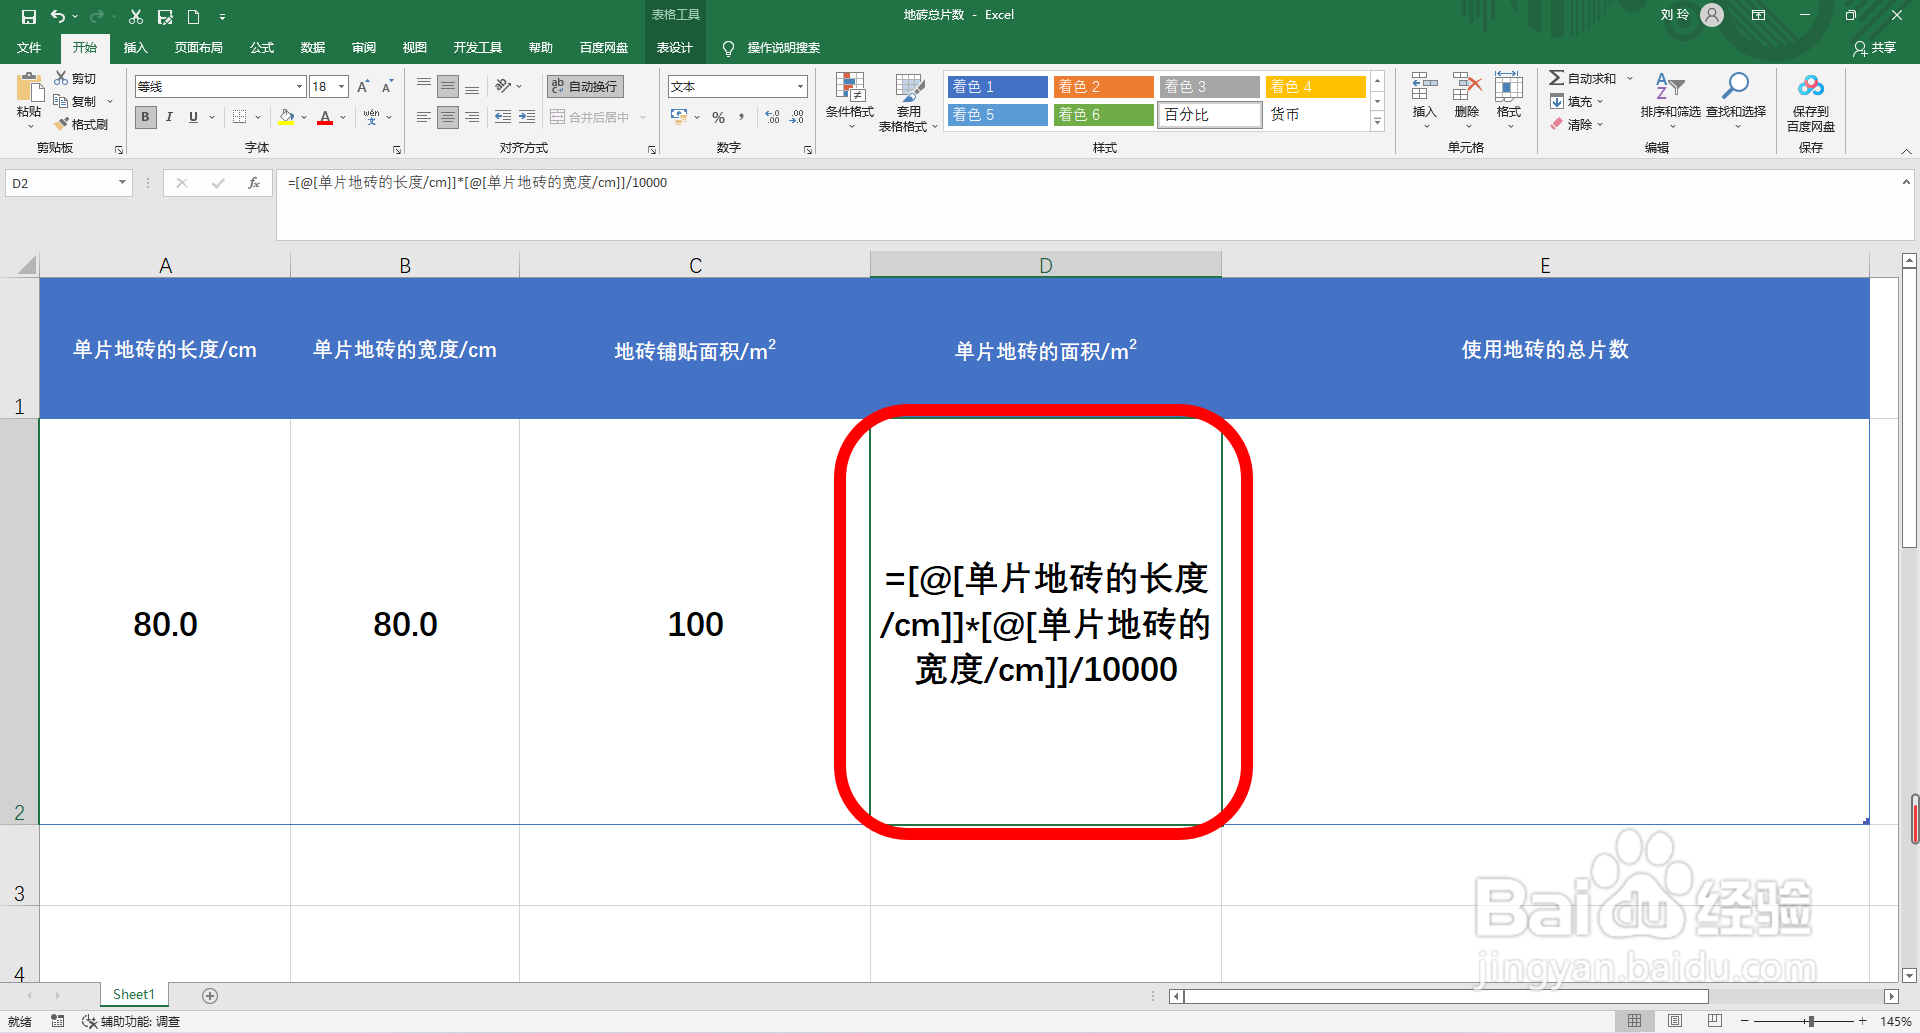Click the Paste clipboard icon
1920x1033 pixels.
pyautogui.click(x=29, y=88)
